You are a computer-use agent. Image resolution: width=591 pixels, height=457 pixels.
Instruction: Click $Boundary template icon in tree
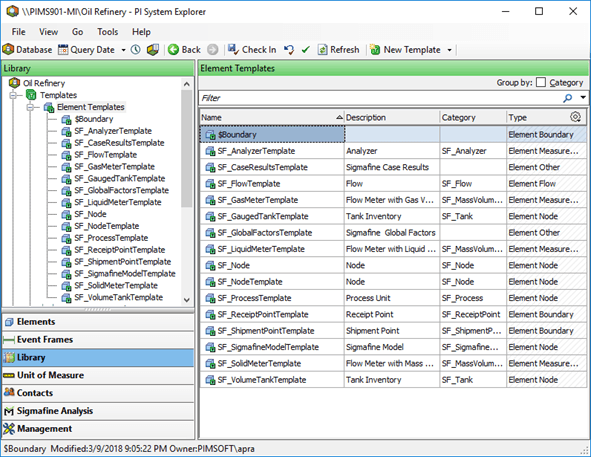(x=66, y=120)
